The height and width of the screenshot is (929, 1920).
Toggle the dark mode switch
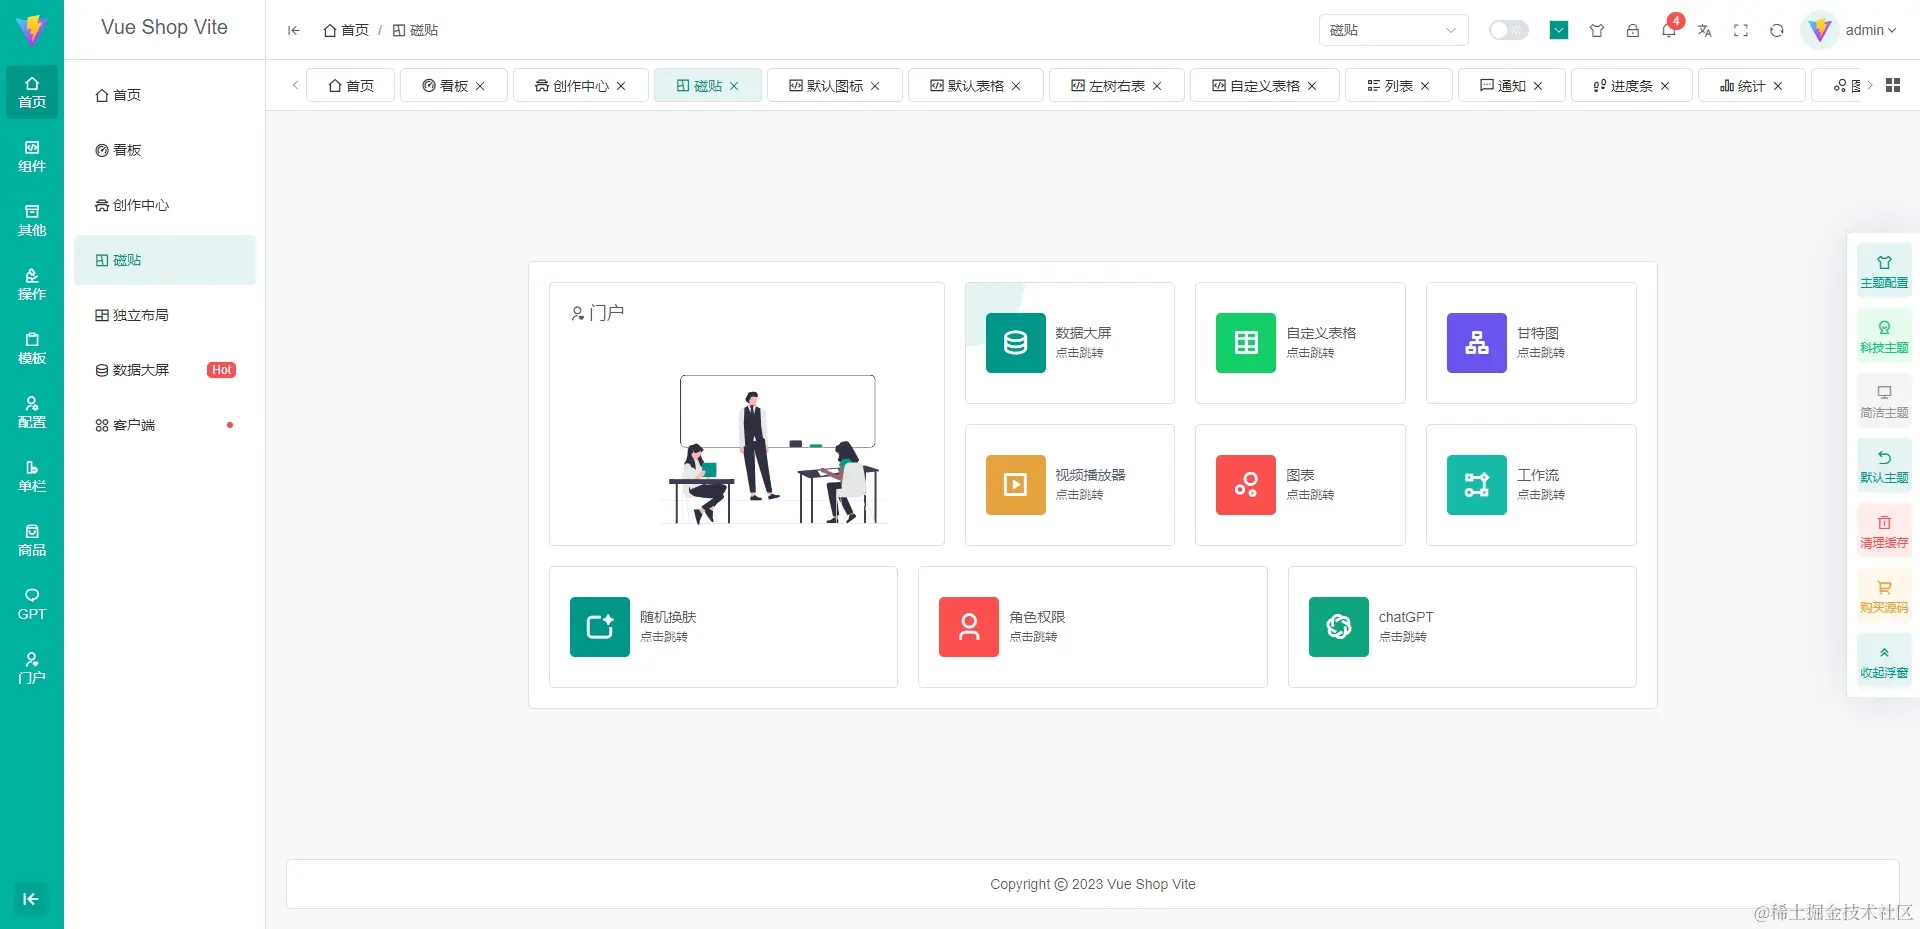click(1508, 30)
